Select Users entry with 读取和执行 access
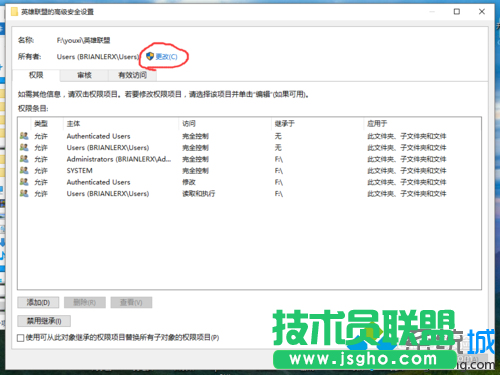The height and width of the screenshot is (375, 500). [249, 193]
